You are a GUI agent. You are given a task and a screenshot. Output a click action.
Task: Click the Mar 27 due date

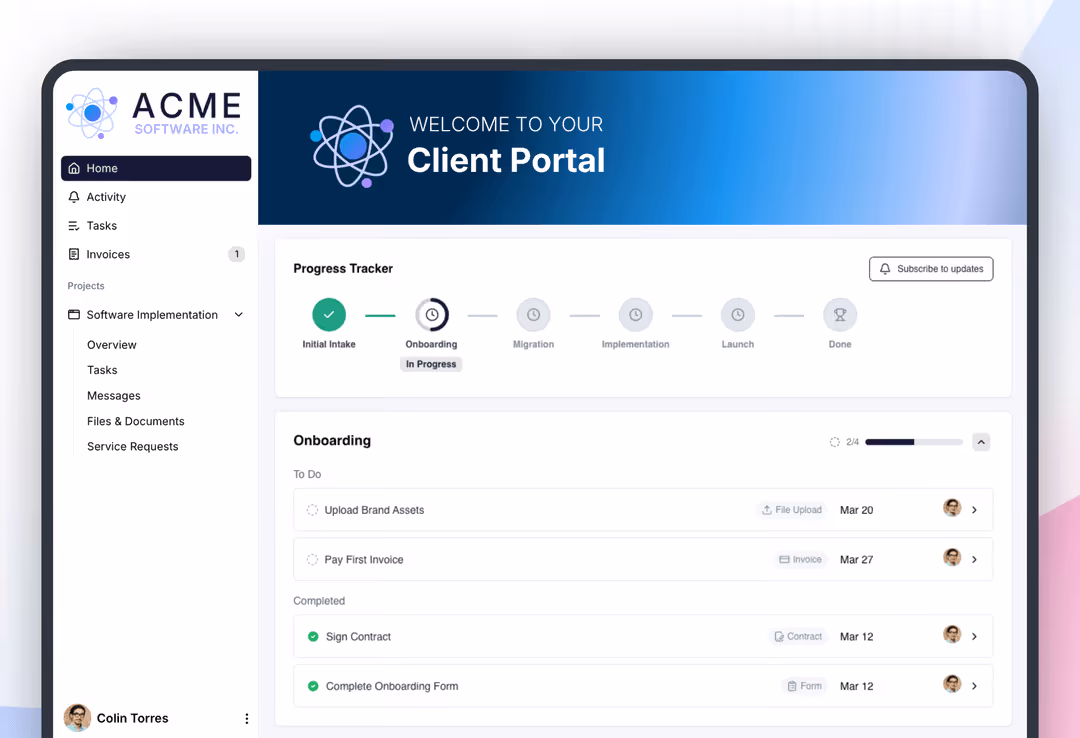(x=856, y=560)
